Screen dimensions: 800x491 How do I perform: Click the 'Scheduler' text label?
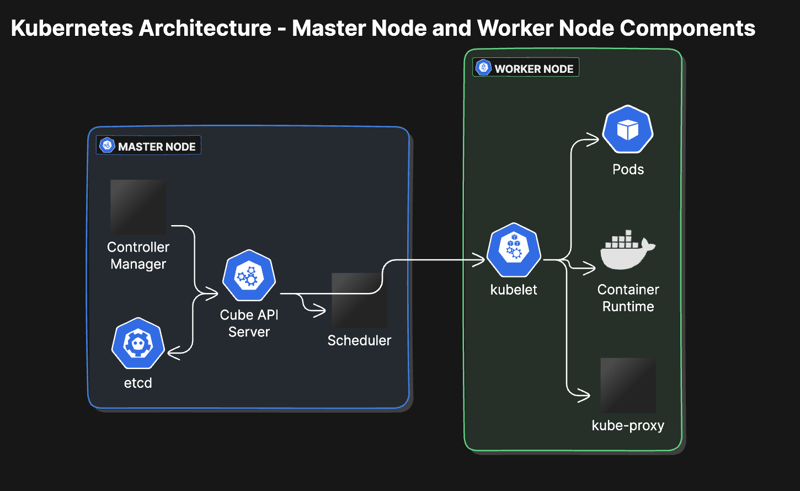(359, 340)
